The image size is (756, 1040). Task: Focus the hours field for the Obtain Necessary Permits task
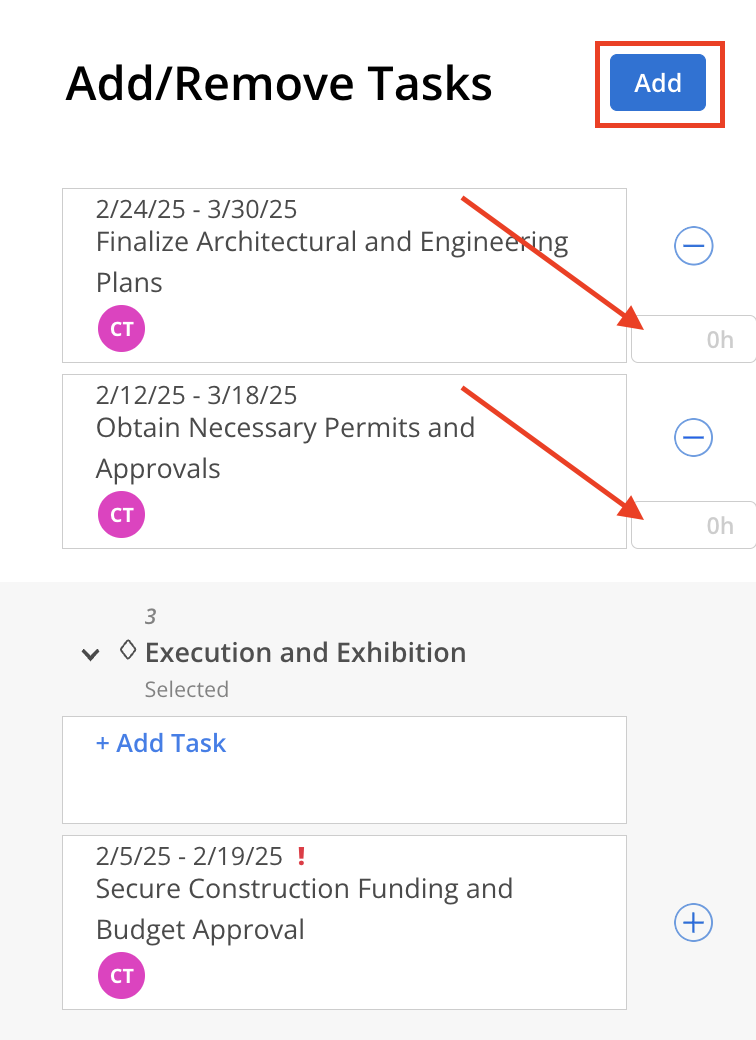click(x=694, y=525)
